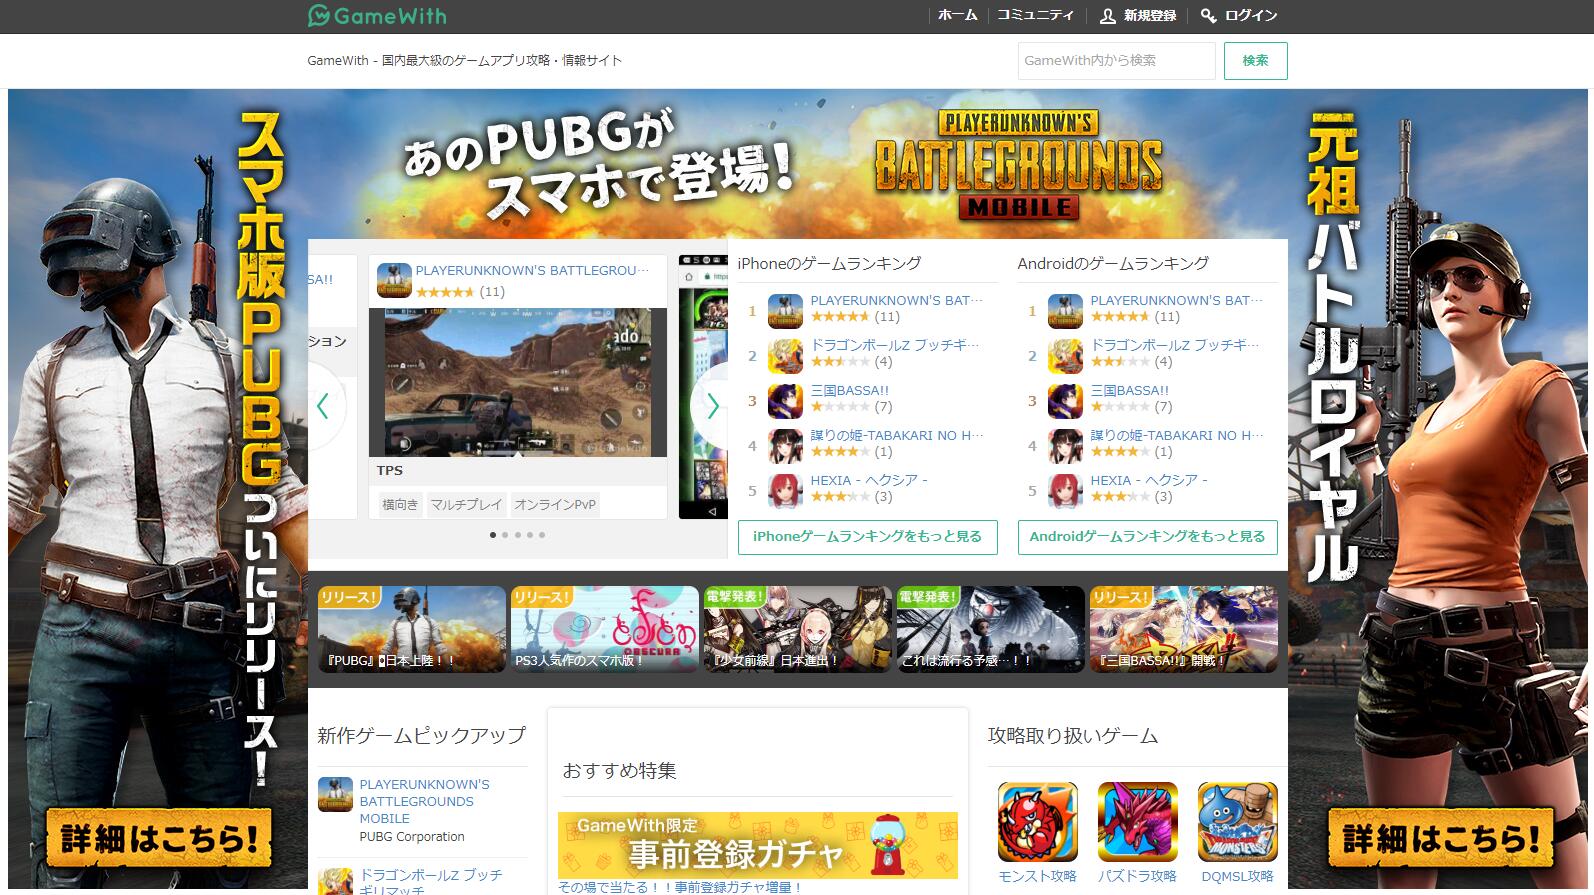Viewport: 1594px width, 895px height.
Task: Open PLAYERUNKNOWN'S BAT… link in iPhone ranking
Action: [897, 300]
